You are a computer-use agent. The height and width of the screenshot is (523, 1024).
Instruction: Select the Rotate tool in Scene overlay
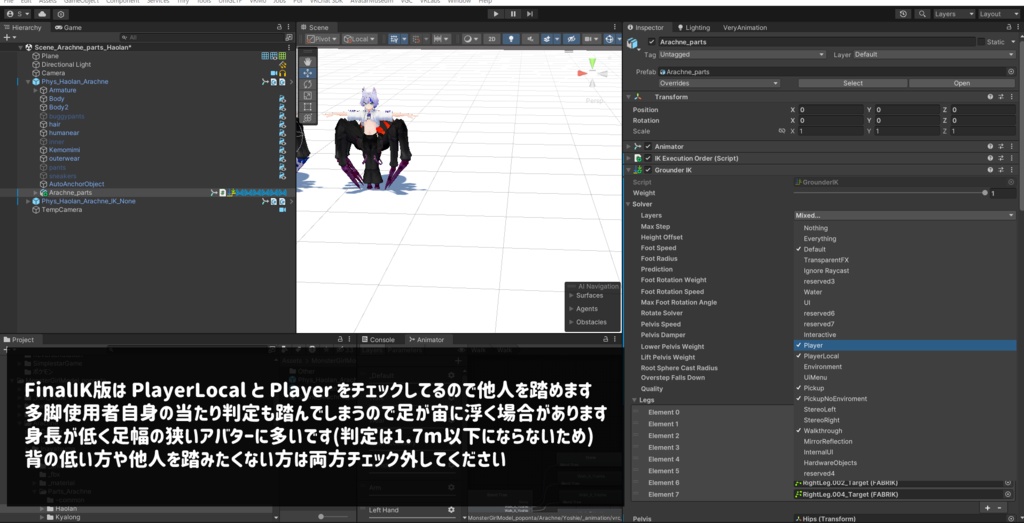pos(308,84)
